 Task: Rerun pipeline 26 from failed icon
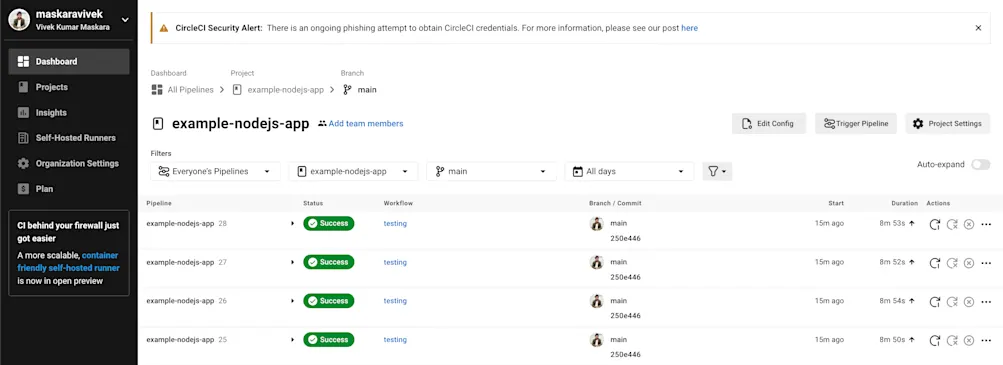pyautogui.click(x=952, y=302)
